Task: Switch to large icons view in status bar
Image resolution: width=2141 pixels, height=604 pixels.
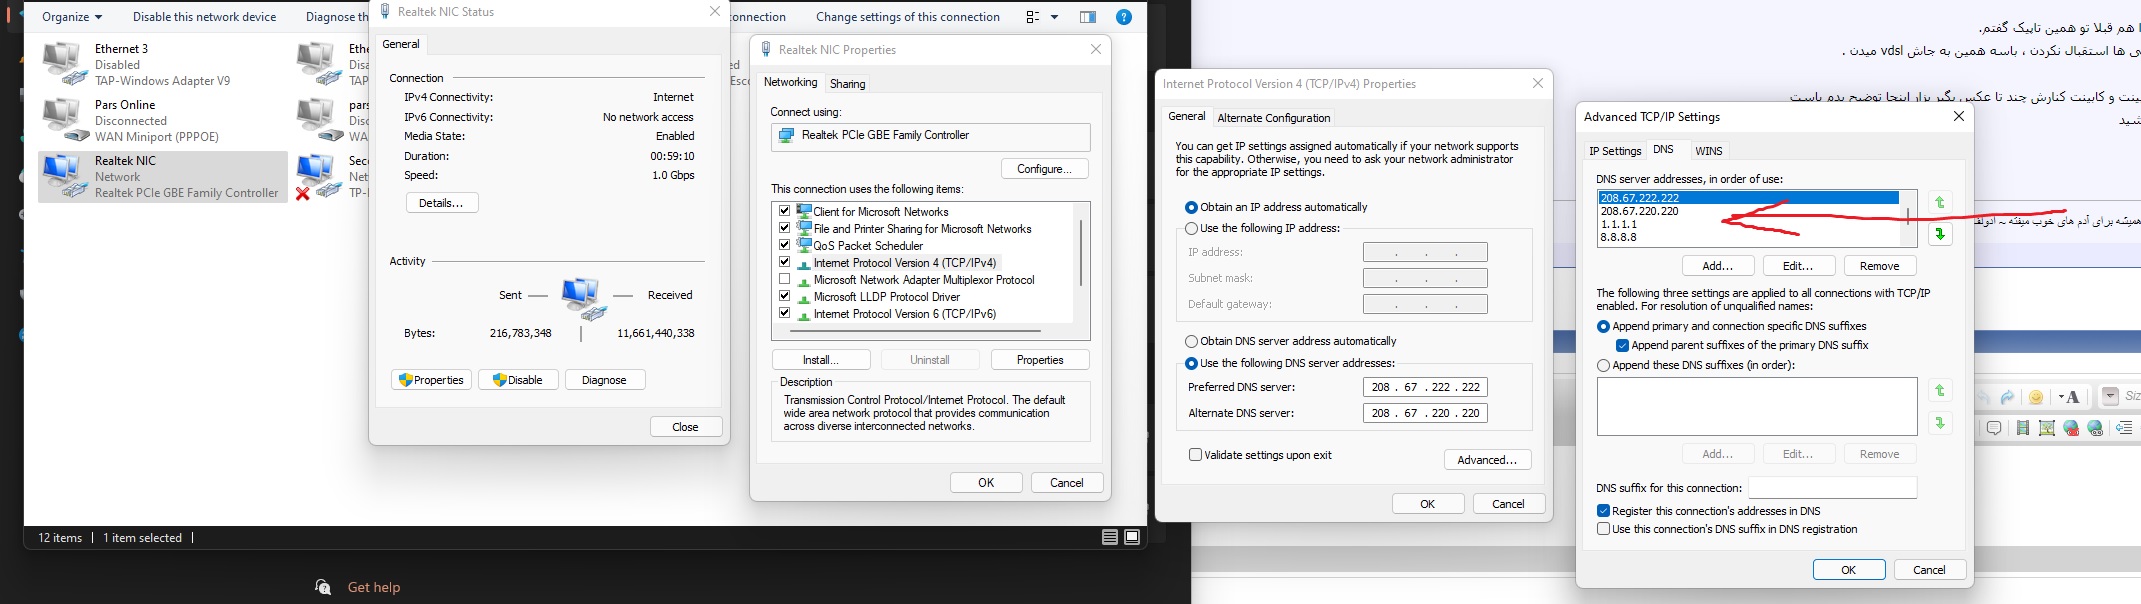Action: point(1132,537)
